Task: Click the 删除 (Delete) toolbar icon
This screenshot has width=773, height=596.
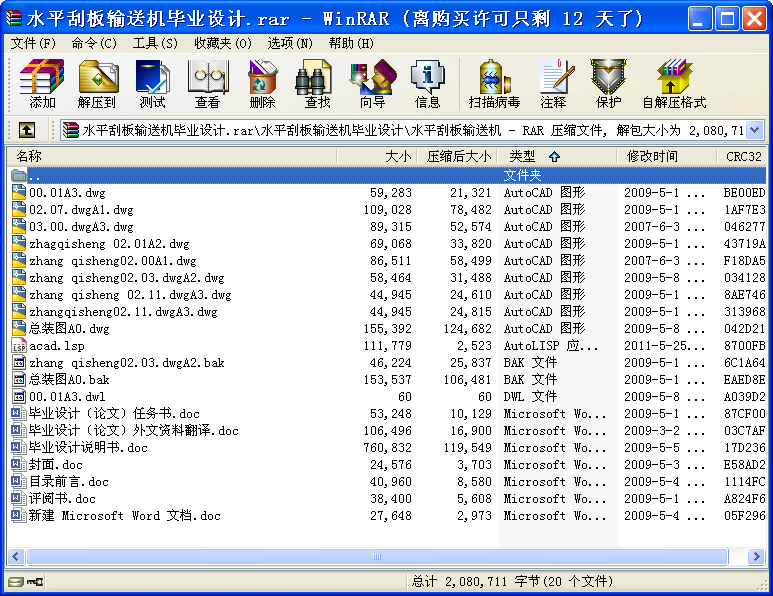Action: pyautogui.click(x=263, y=84)
